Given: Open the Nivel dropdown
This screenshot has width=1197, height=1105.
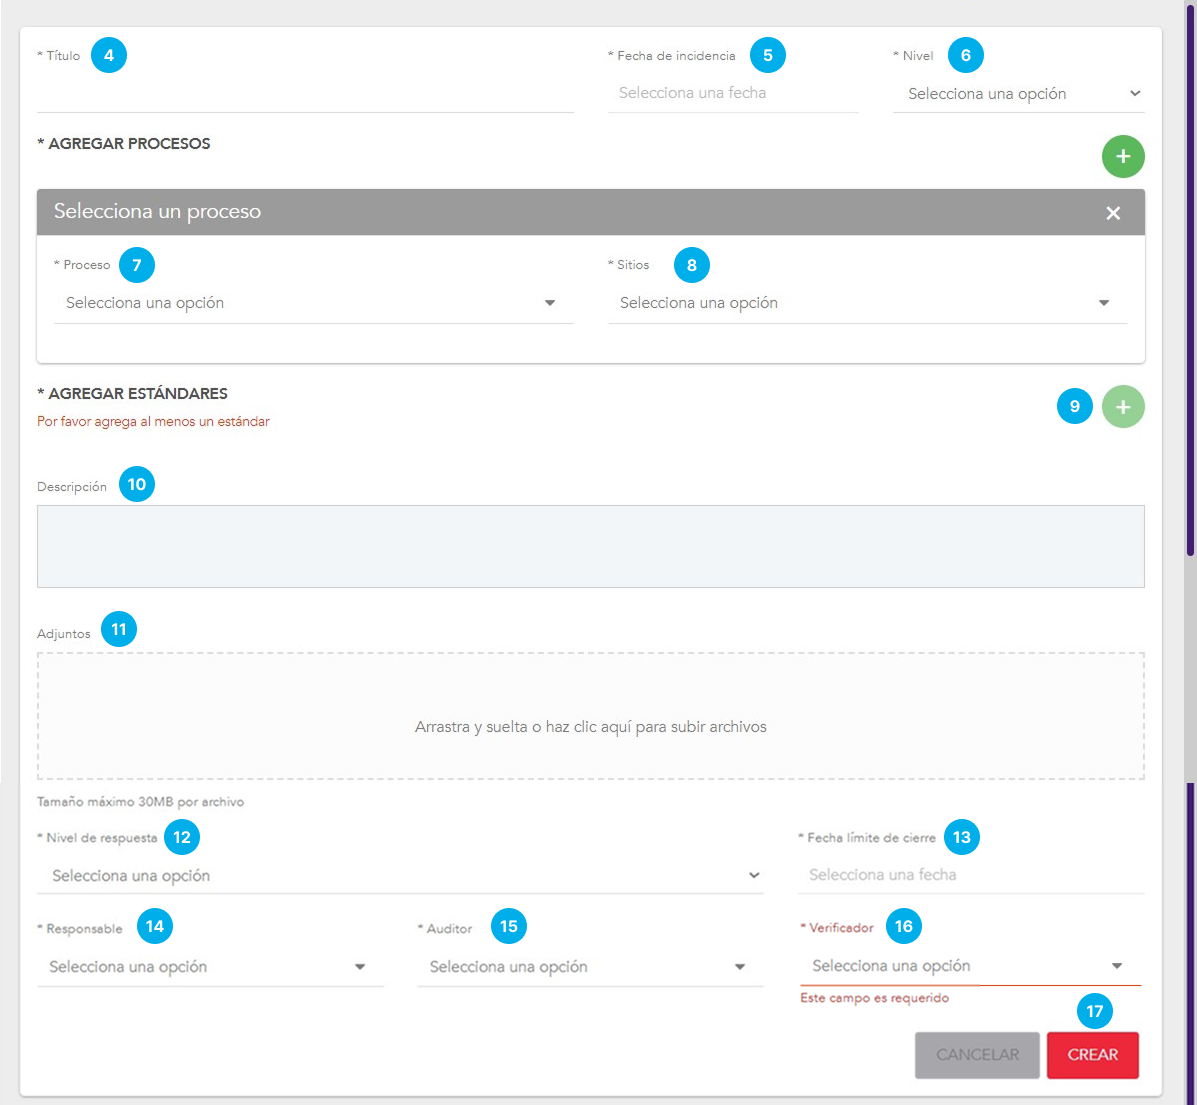Looking at the screenshot, I should coord(1018,94).
